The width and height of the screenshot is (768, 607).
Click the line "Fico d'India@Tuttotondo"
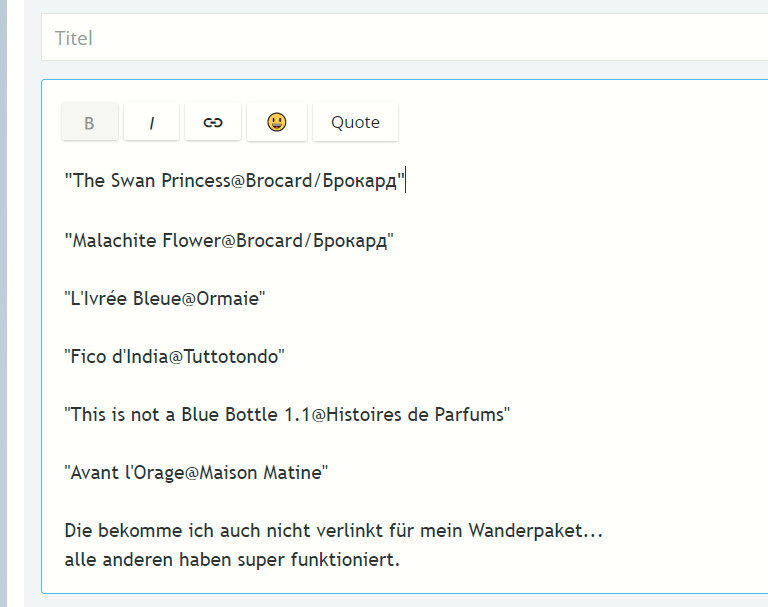tap(174, 356)
